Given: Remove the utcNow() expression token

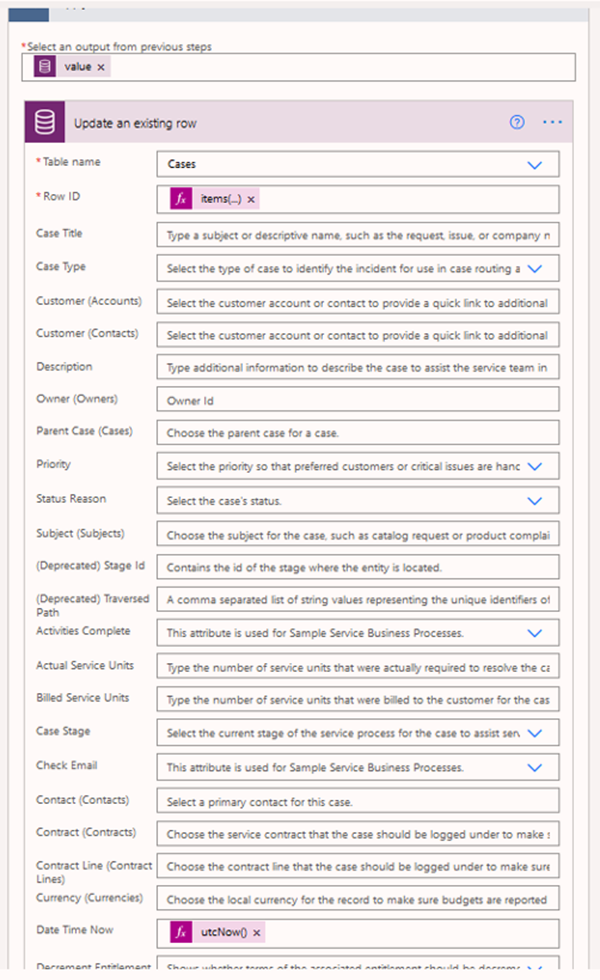Looking at the screenshot, I should coord(257,932).
